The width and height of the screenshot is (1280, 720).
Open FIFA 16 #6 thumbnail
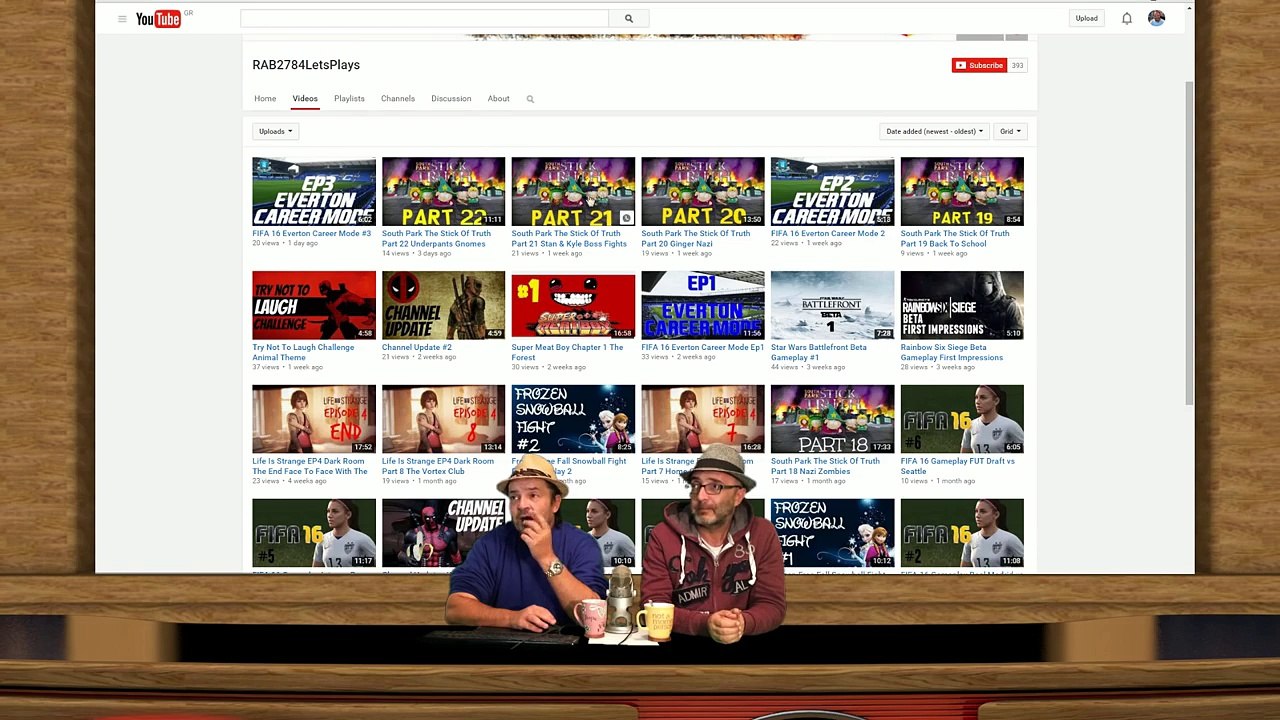(x=962, y=419)
